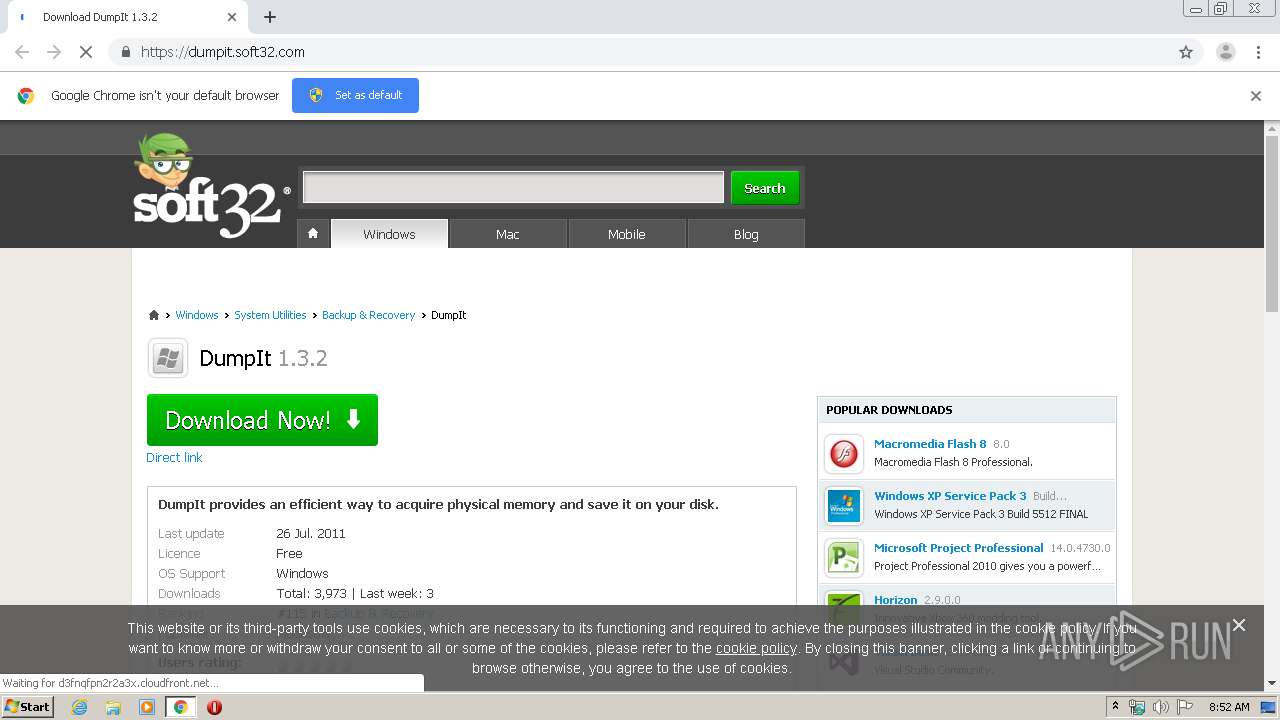This screenshot has width=1280, height=720.
Task: Click the Download Now! button
Action: tap(262, 420)
